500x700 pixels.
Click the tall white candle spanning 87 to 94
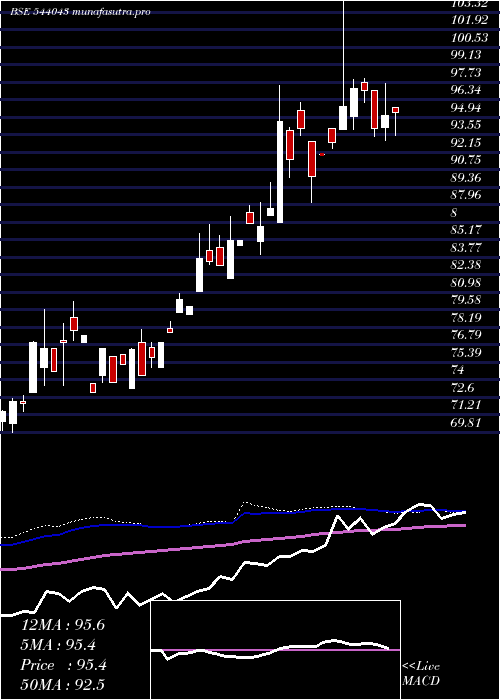coord(280,172)
